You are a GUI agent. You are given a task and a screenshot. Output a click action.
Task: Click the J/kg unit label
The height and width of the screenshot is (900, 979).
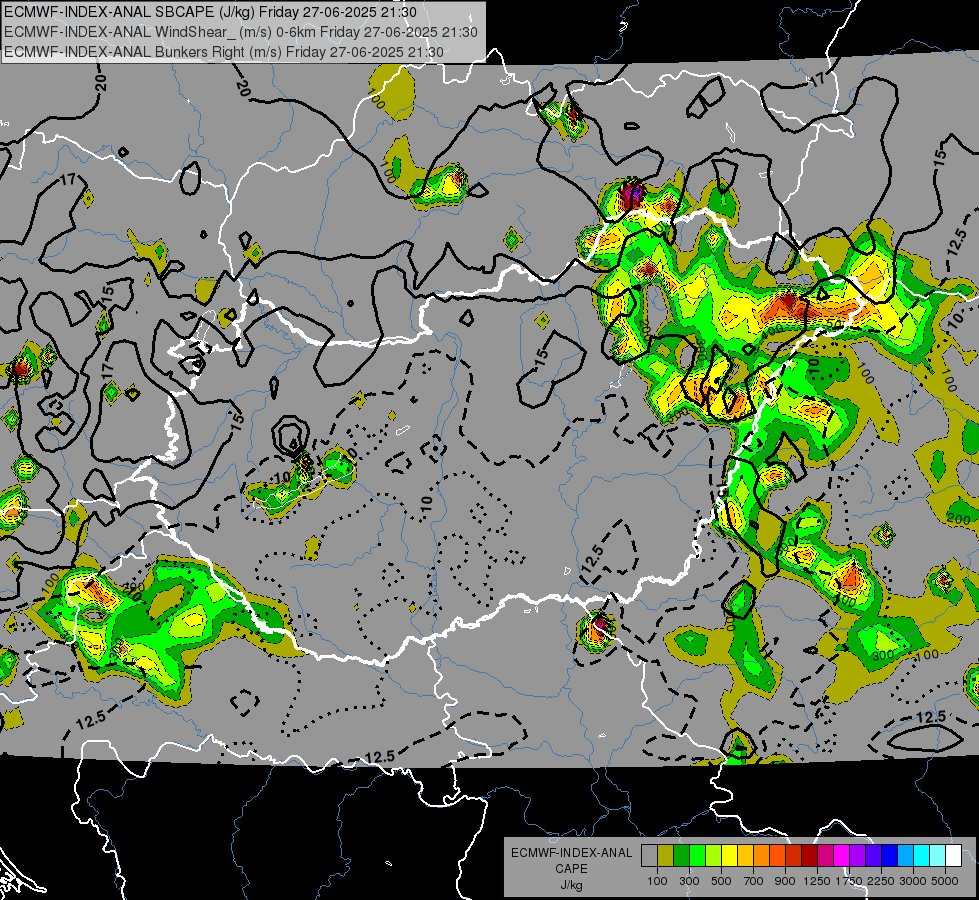[571, 885]
